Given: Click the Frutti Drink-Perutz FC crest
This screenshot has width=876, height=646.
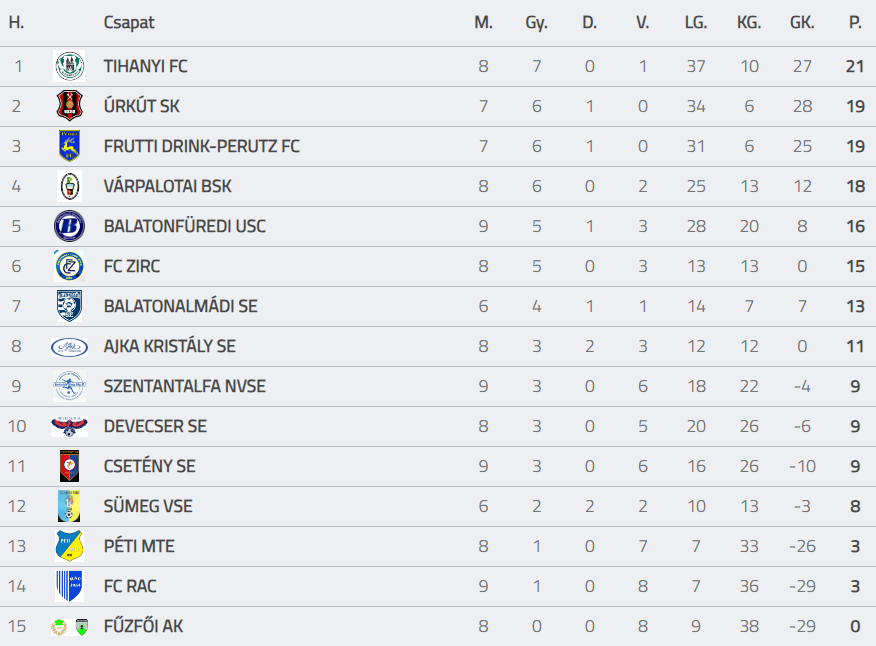Looking at the screenshot, I should pyautogui.click(x=69, y=147).
